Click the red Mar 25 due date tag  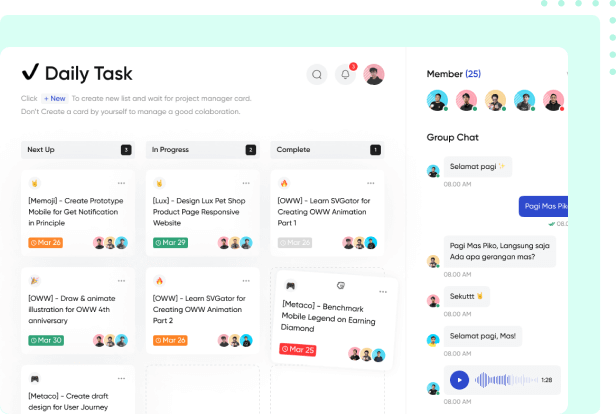[x=298, y=349]
